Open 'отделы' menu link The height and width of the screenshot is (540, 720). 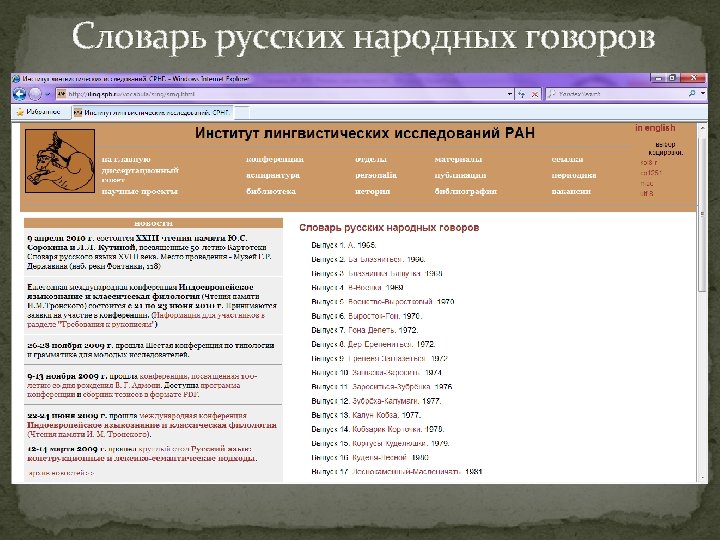(371, 159)
